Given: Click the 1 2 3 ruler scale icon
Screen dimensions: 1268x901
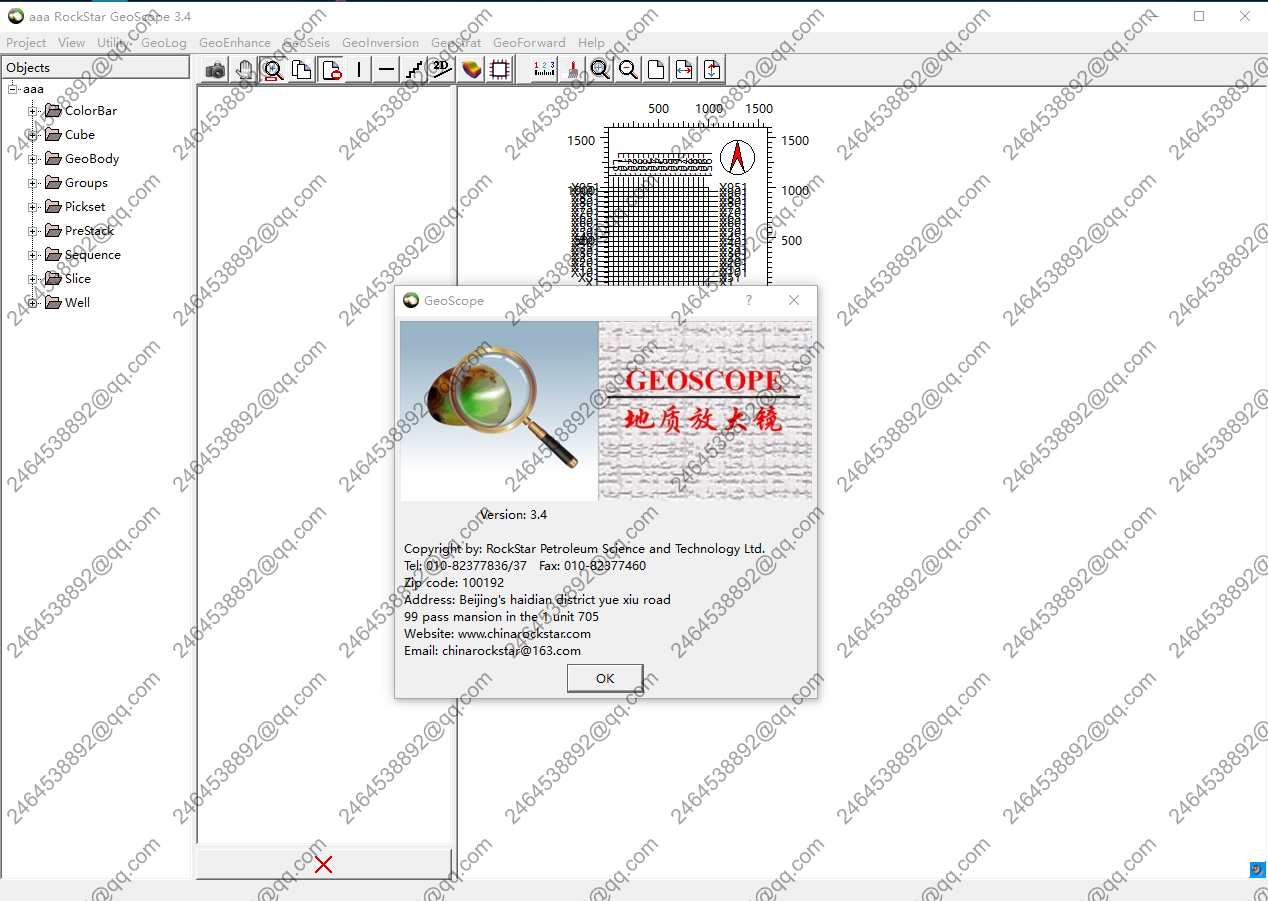Looking at the screenshot, I should pyautogui.click(x=544, y=69).
